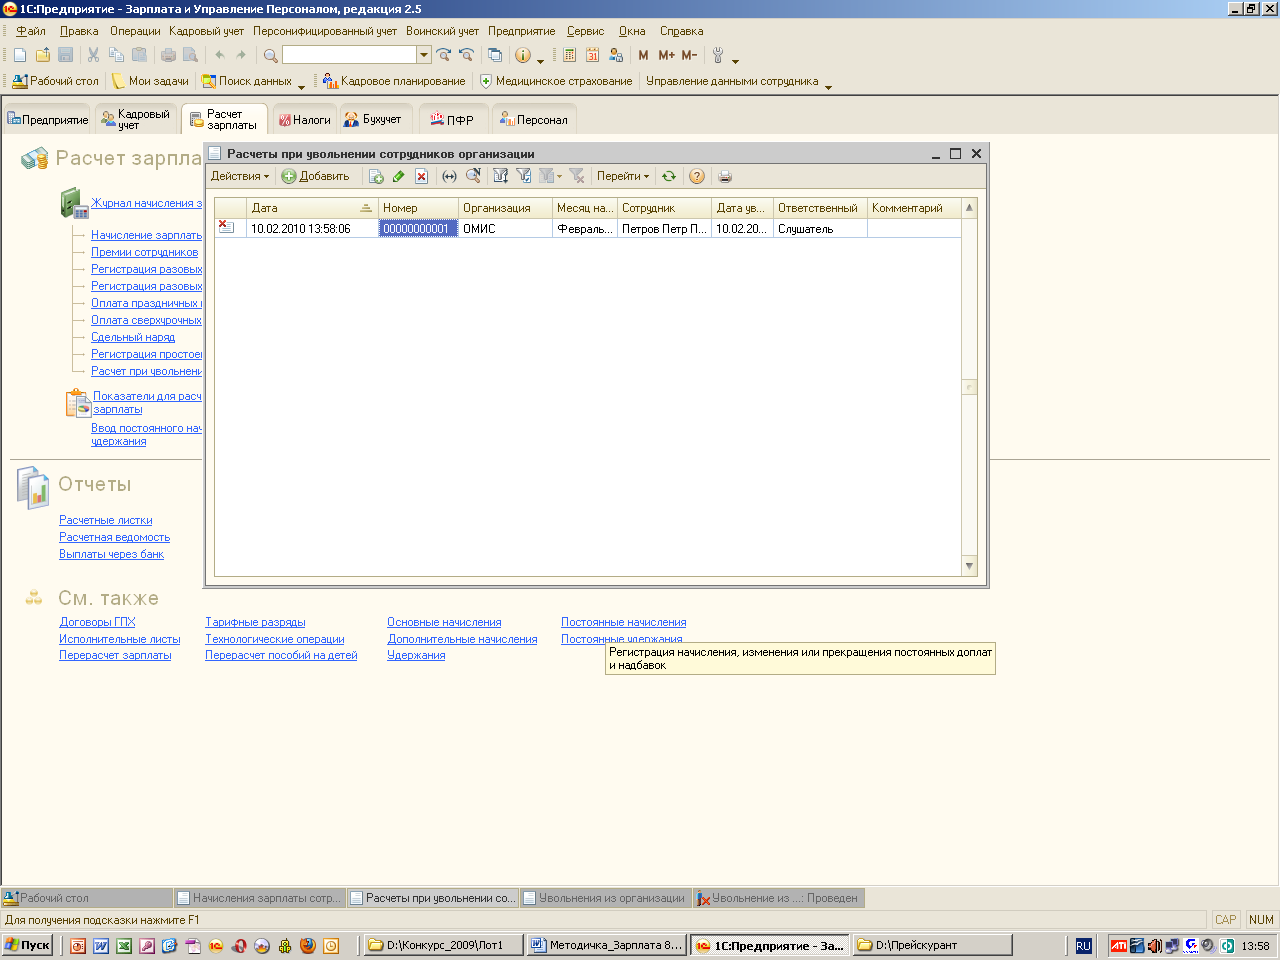The image size is (1280, 960).
Task: Click the RU language indicator in tray
Action: 1083,945
